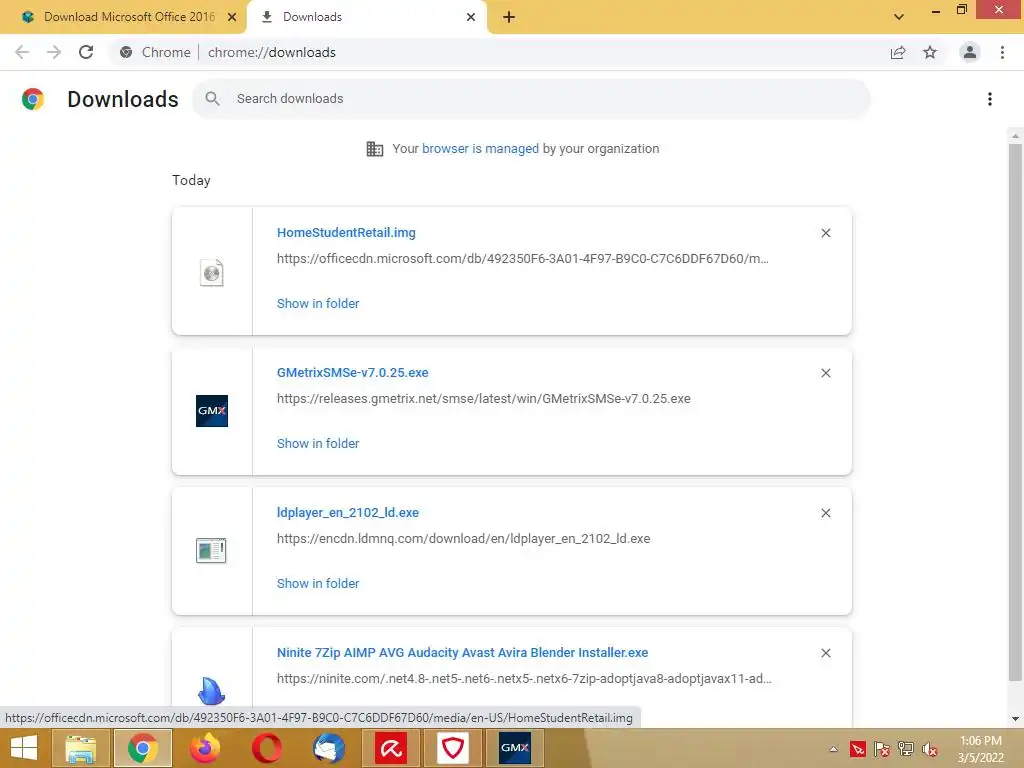
Task: Click the ldplayer installer file icon
Action: tap(211, 551)
